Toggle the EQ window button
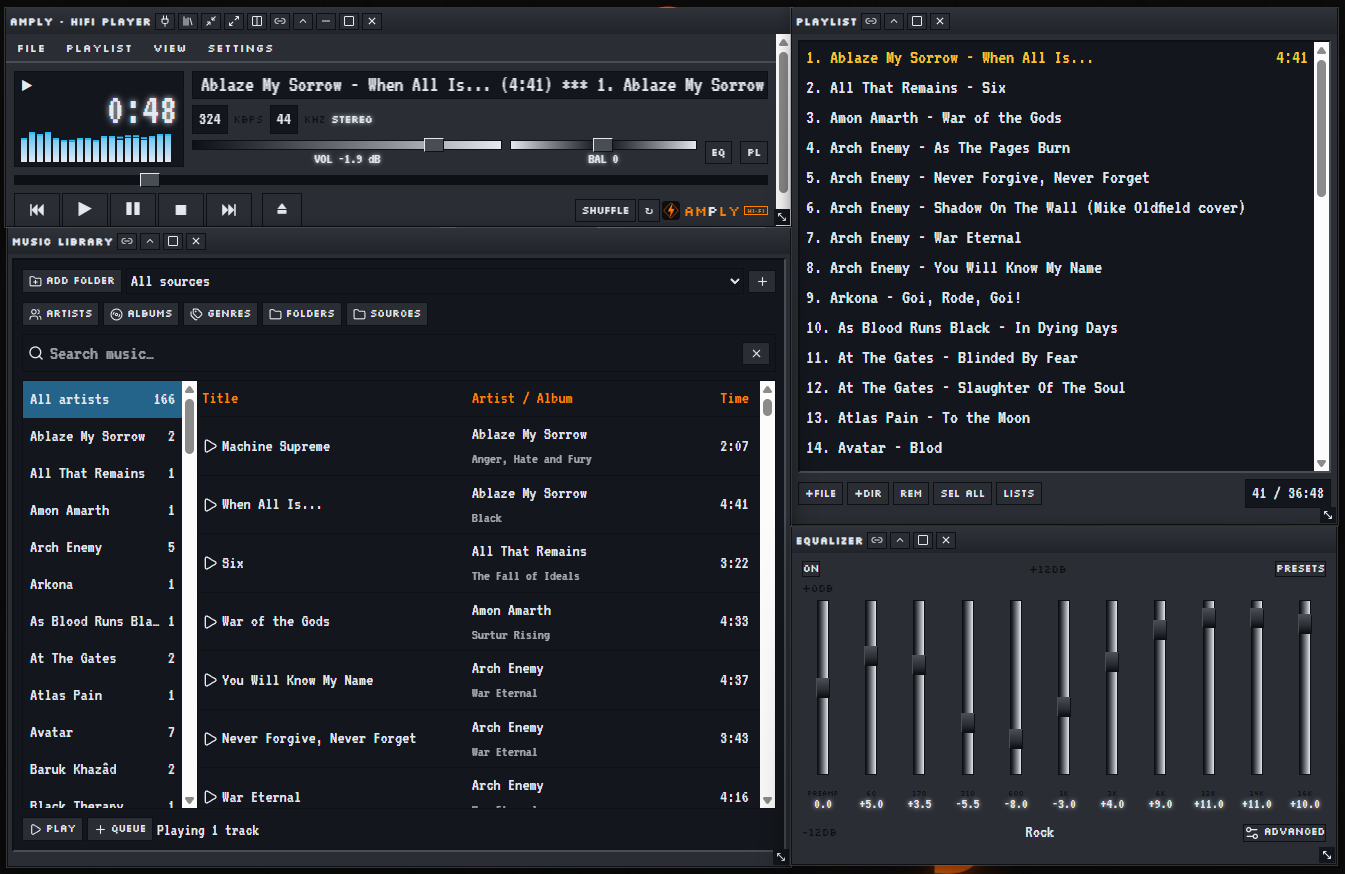The image size is (1345, 874). pos(718,152)
